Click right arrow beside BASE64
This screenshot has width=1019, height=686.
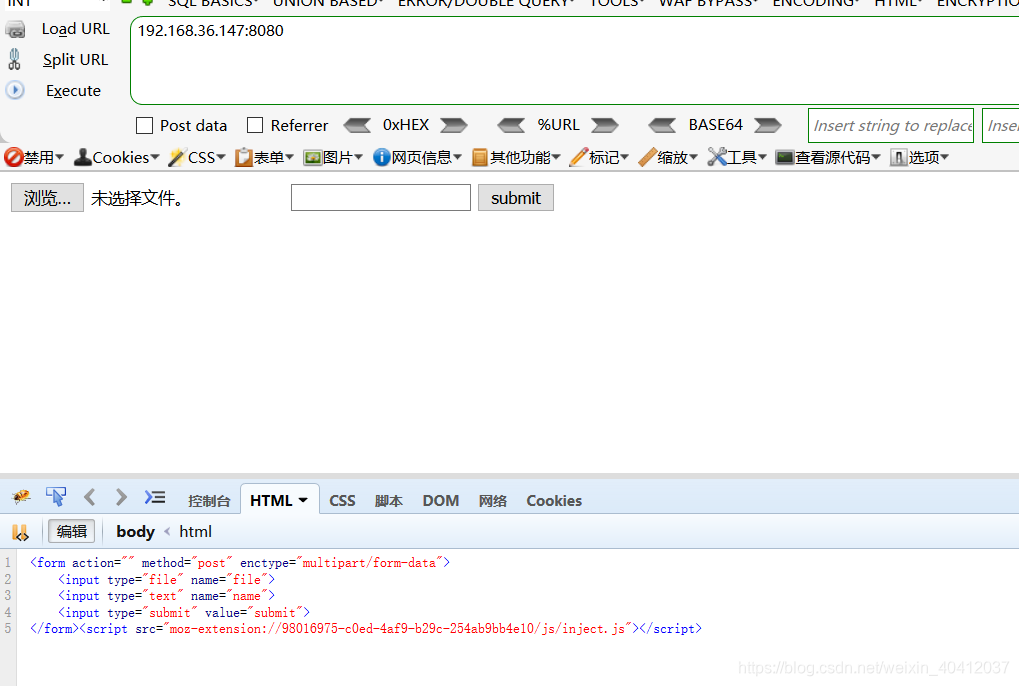(x=767, y=125)
